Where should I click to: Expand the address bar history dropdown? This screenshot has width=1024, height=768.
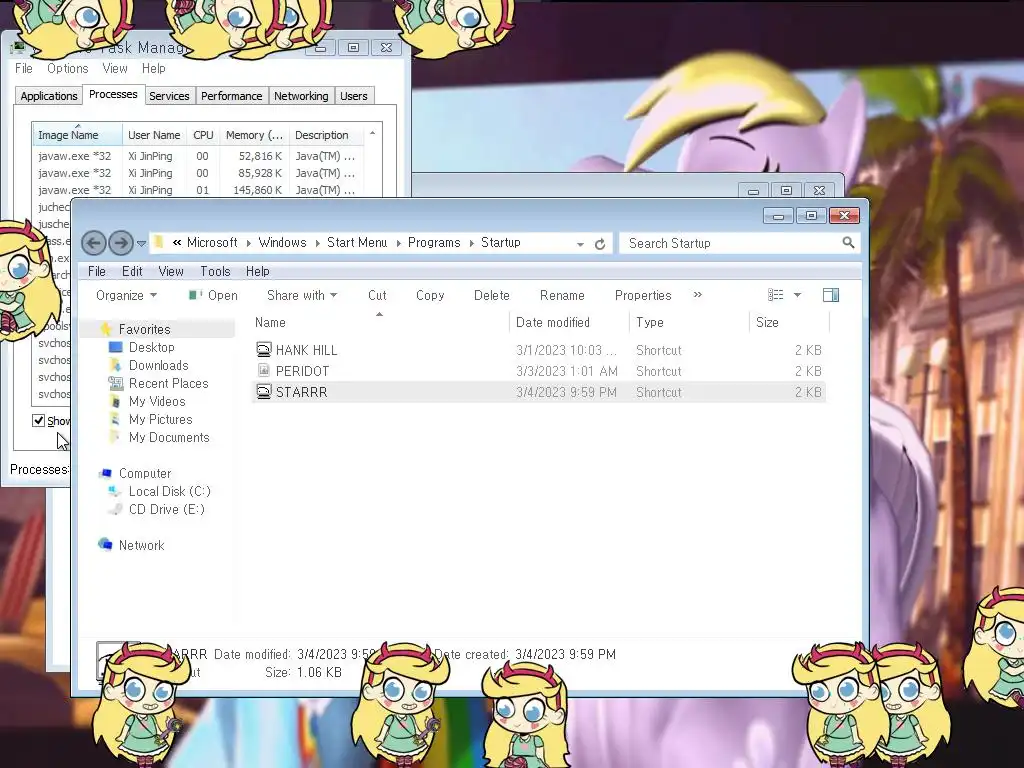(580, 244)
